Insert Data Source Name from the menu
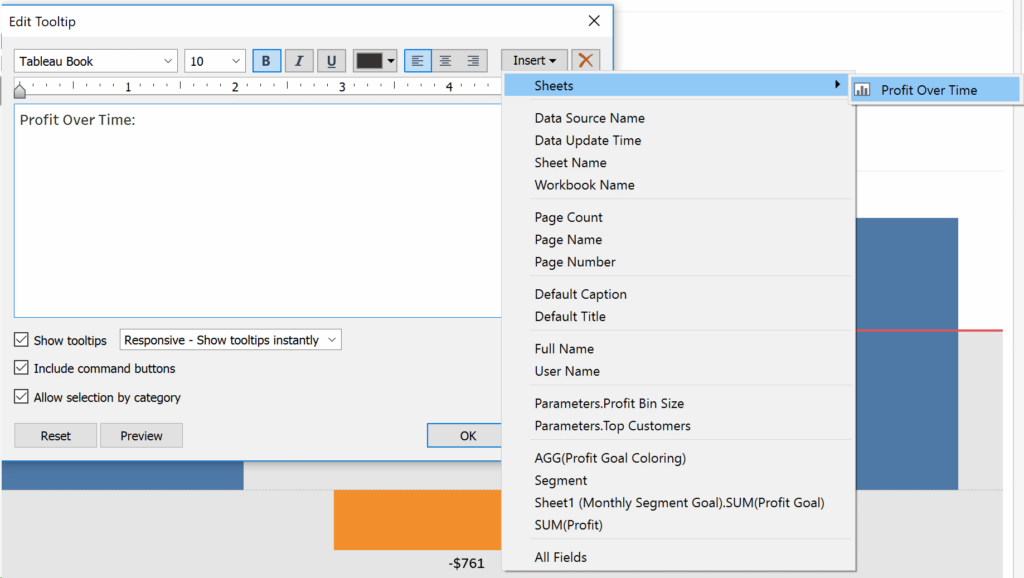Viewport: 1024px width, 578px height. 589,117
